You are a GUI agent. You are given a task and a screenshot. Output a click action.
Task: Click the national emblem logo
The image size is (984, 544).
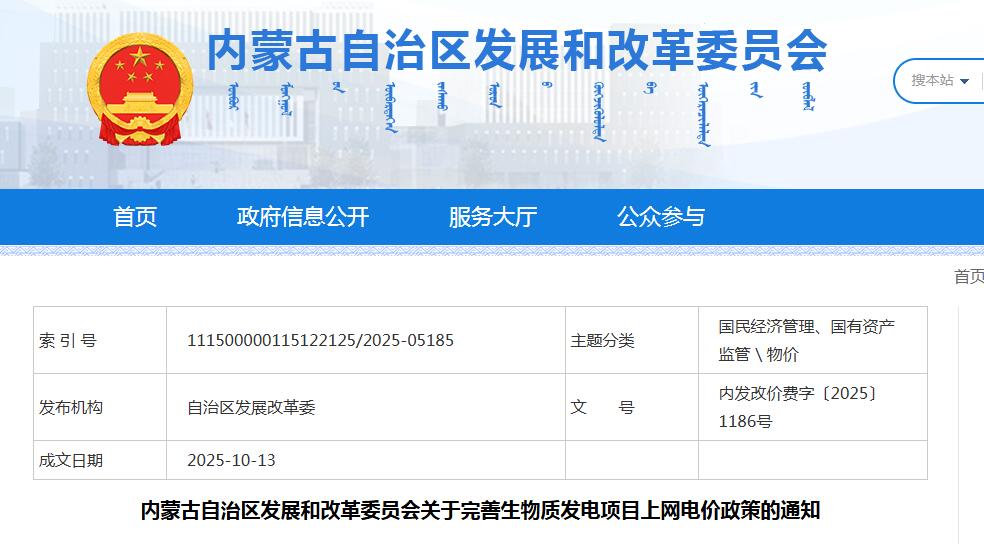click(x=139, y=88)
